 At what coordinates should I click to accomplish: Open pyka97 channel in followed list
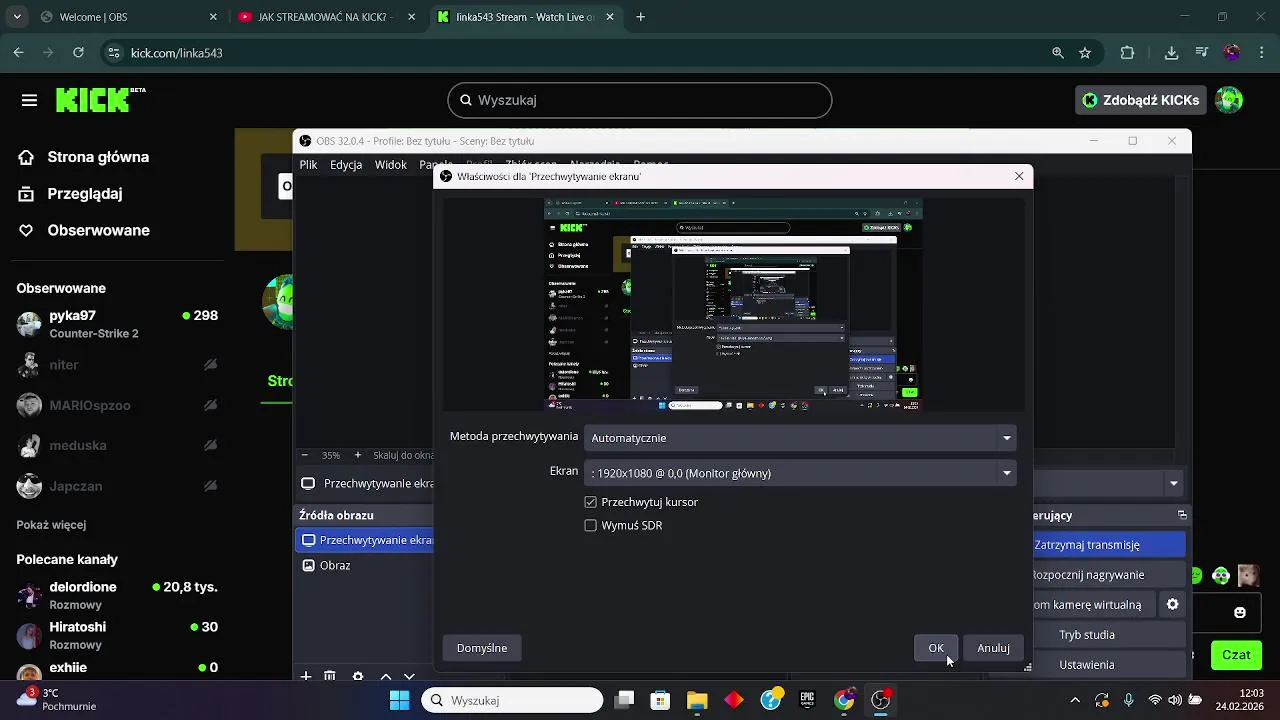pyautogui.click(x=118, y=324)
